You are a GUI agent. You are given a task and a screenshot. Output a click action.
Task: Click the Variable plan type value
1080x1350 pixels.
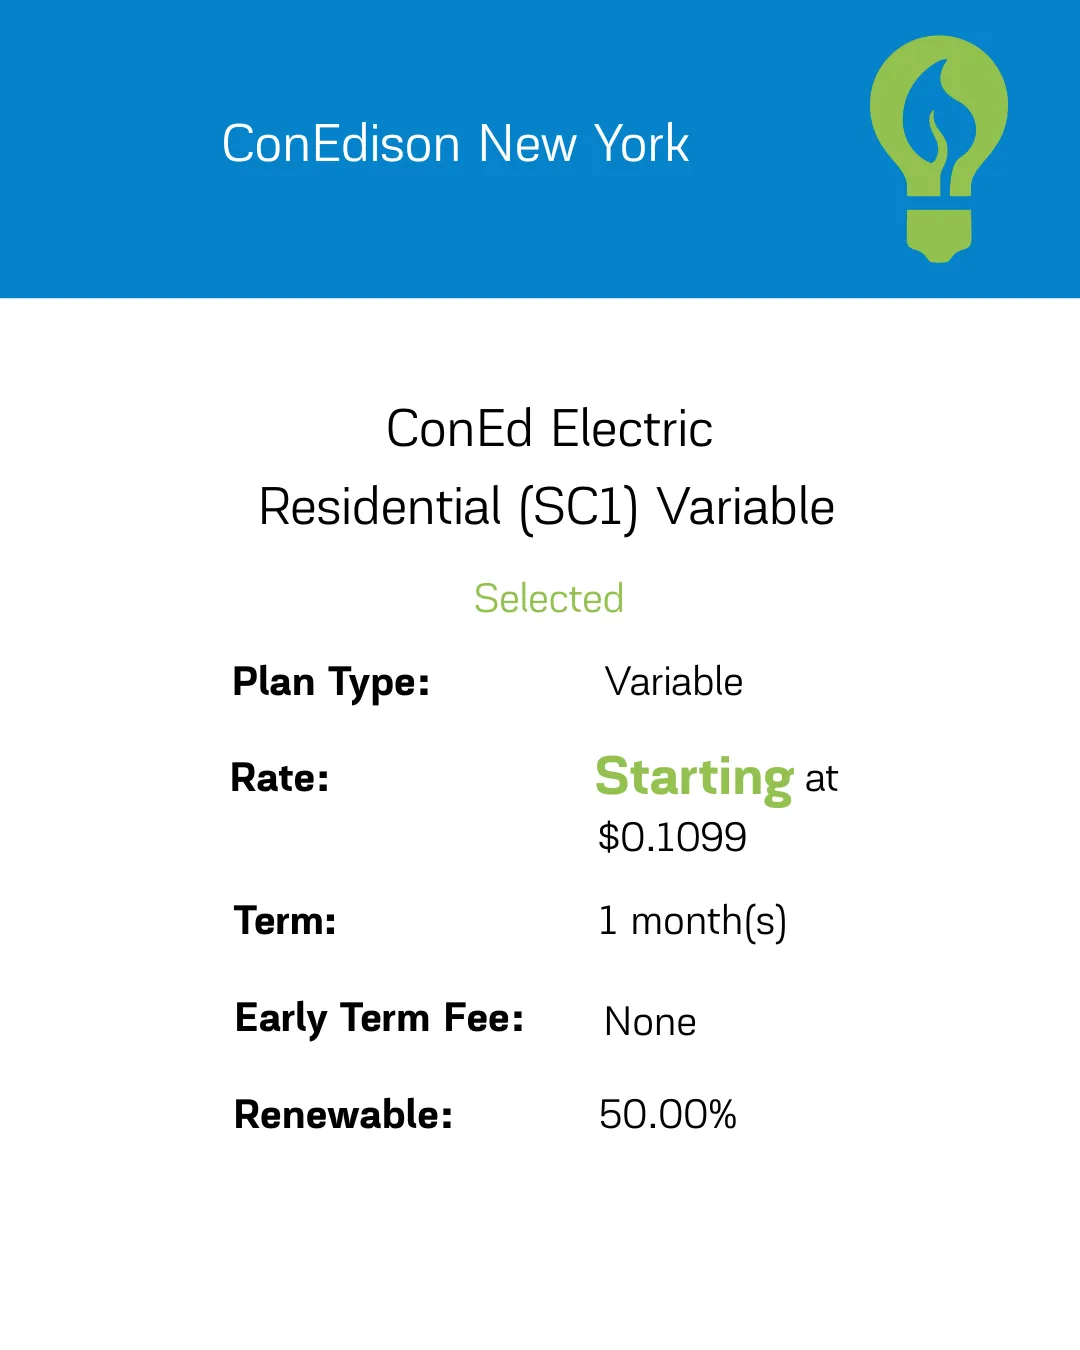[x=674, y=683]
